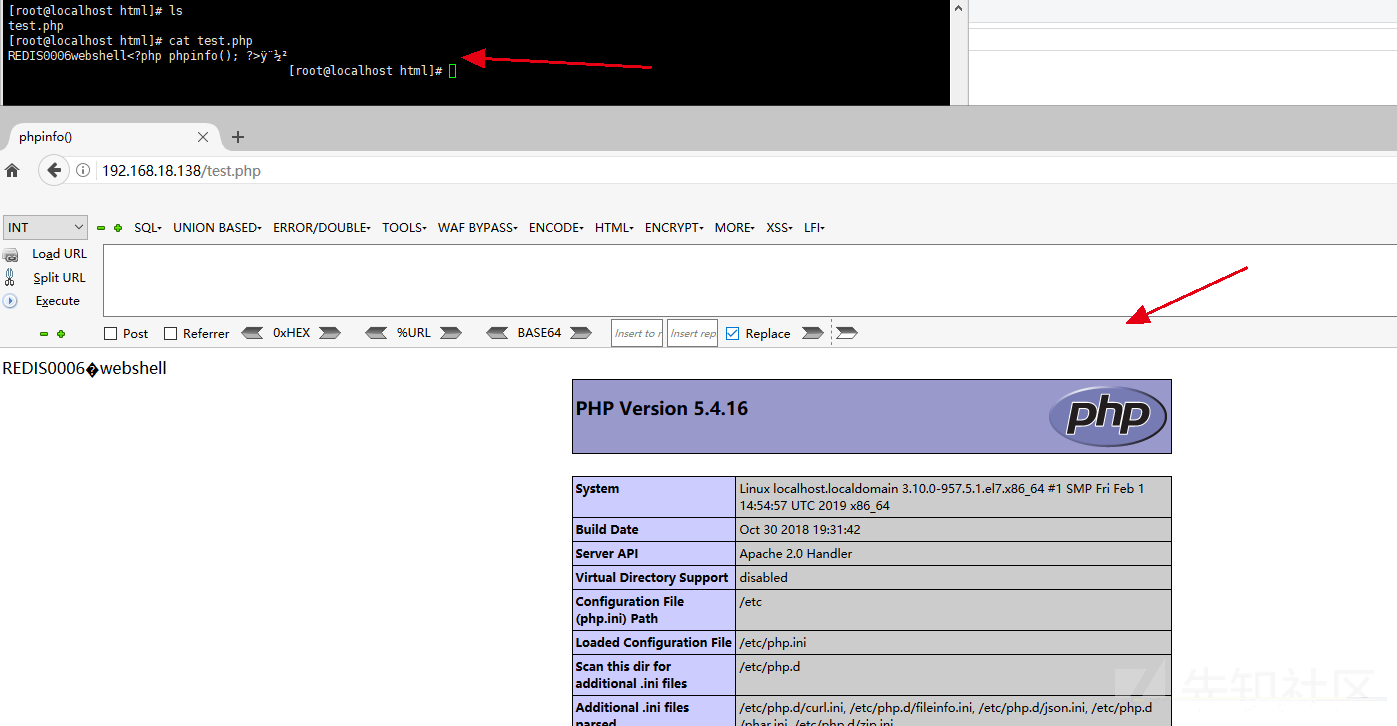
Task: Click the Load URL printer-style icon
Action: pos(11,255)
